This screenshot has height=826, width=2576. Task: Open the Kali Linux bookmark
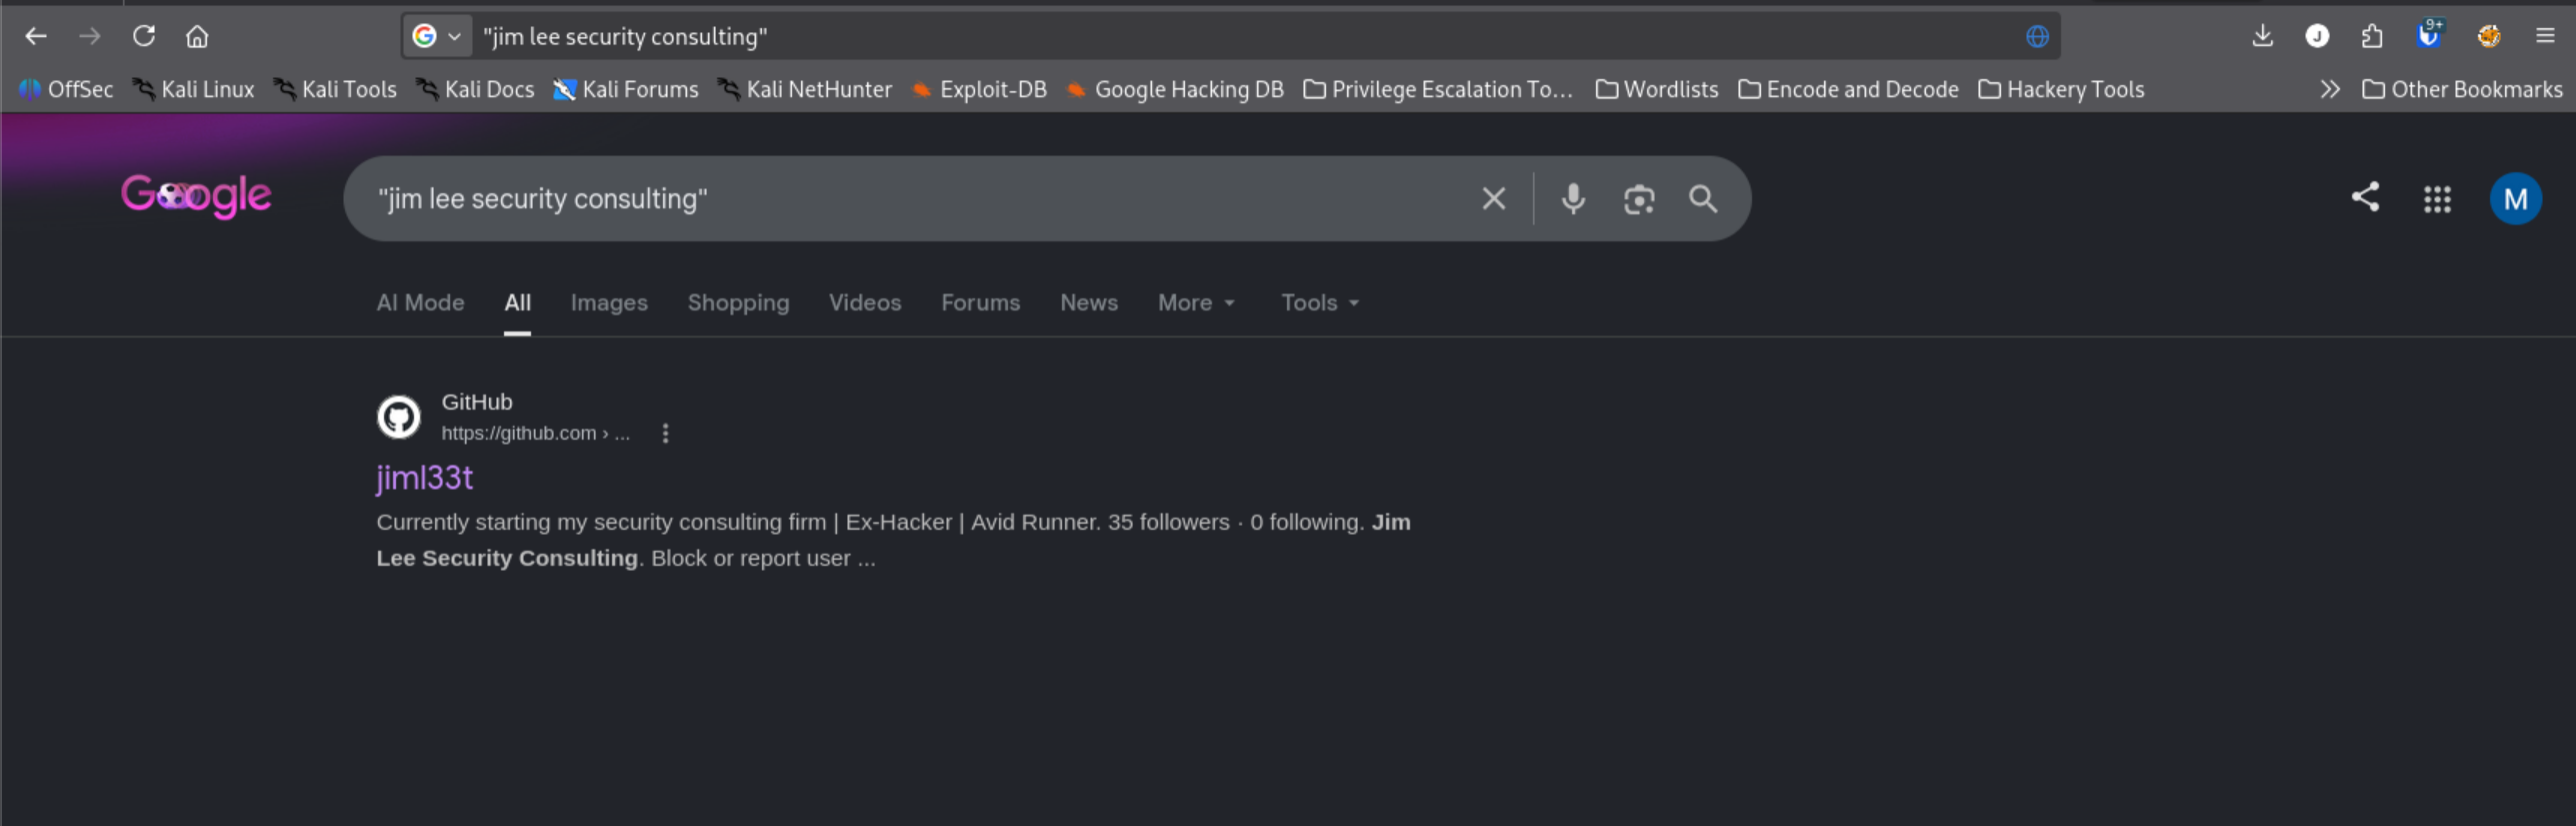[194, 90]
